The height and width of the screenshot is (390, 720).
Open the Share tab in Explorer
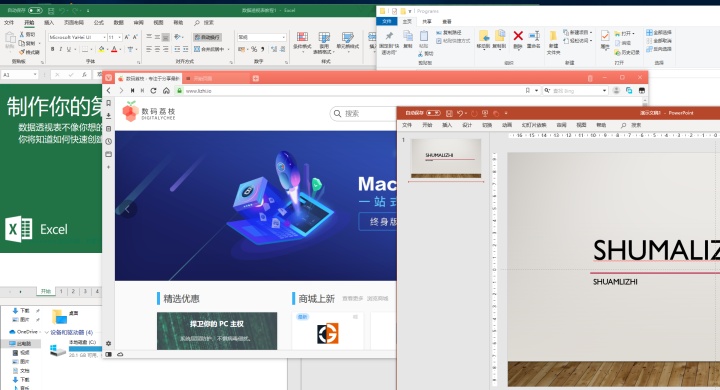(427, 22)
